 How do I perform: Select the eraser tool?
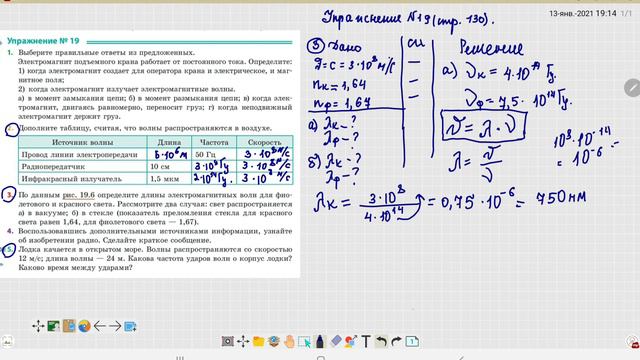pyautogui.click(x=336, y=341)
